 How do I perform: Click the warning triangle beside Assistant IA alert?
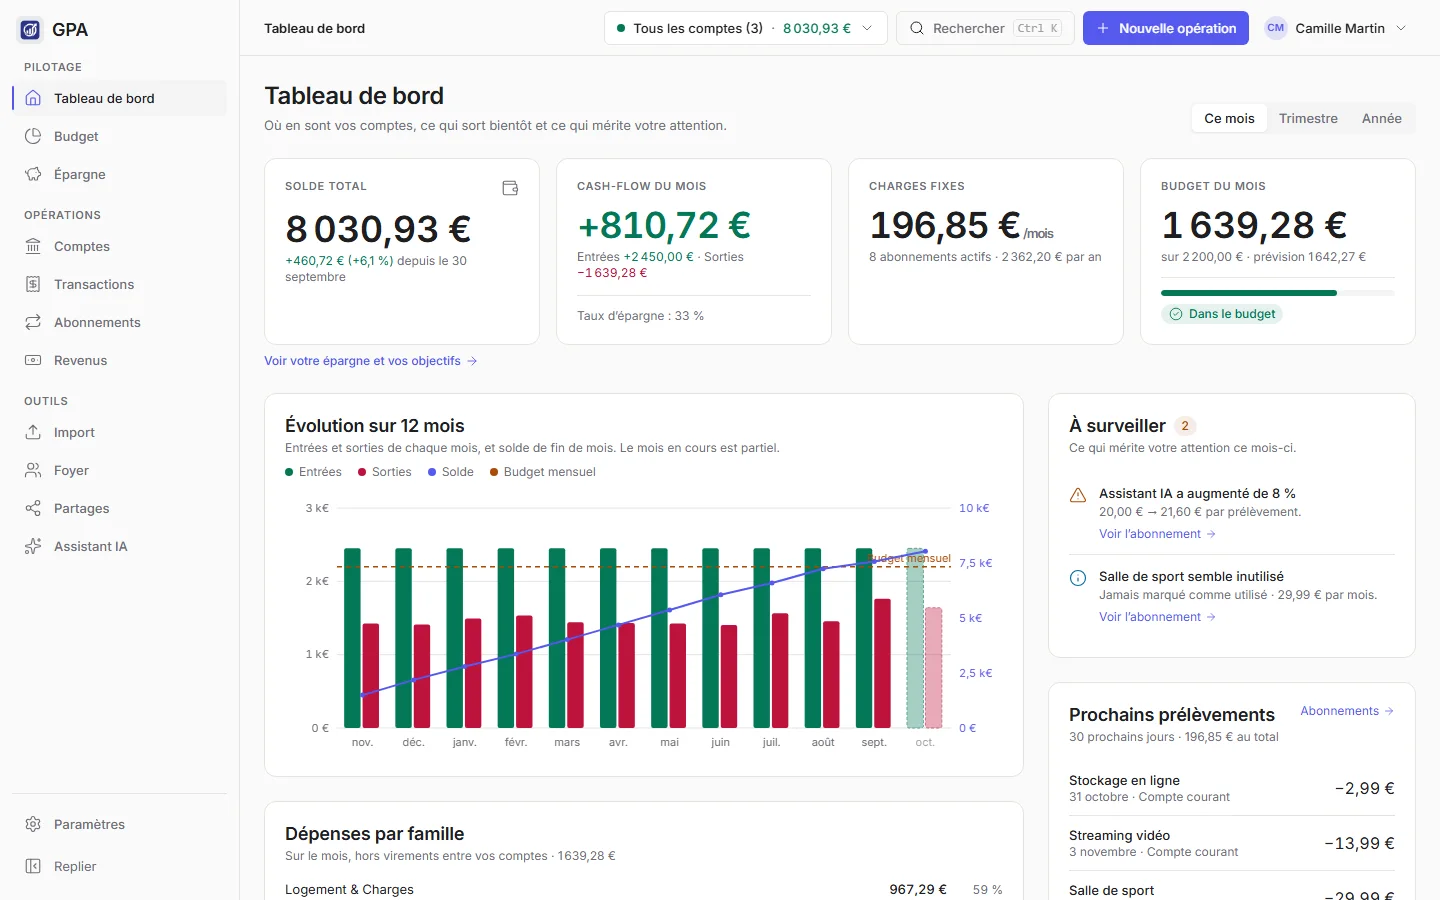tap(1078, 495)
